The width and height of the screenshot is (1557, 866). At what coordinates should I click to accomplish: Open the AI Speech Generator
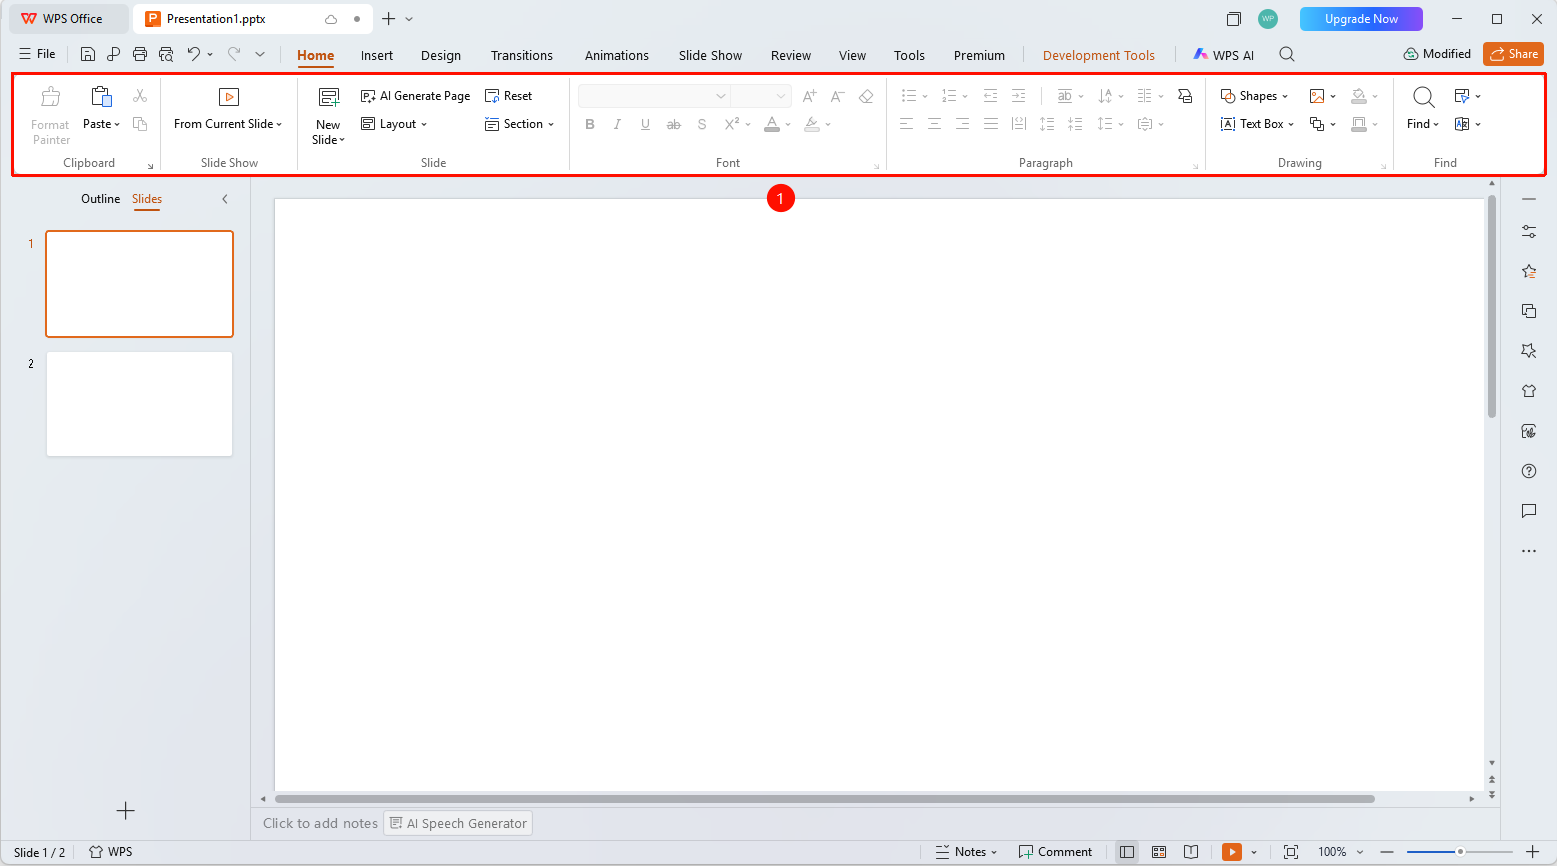coord(458,823)
